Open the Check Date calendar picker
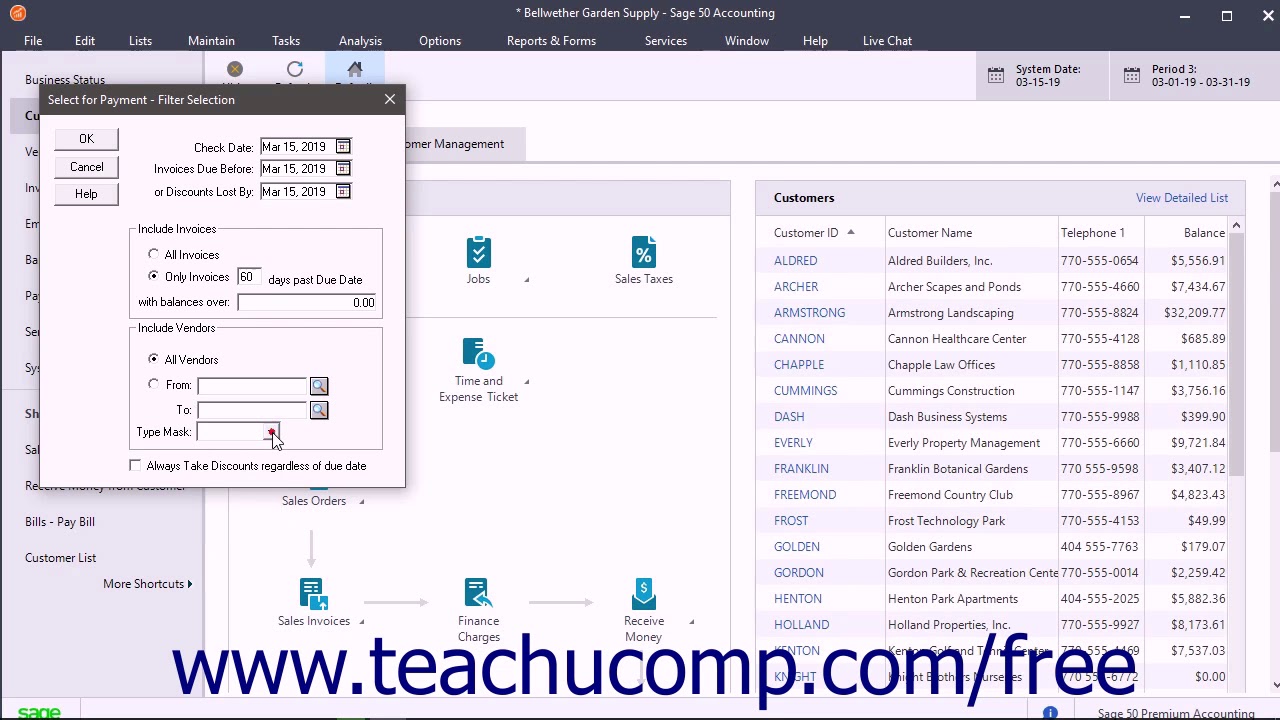The height and width of the screenshot is (720, 1280). (x=343, y=147)
